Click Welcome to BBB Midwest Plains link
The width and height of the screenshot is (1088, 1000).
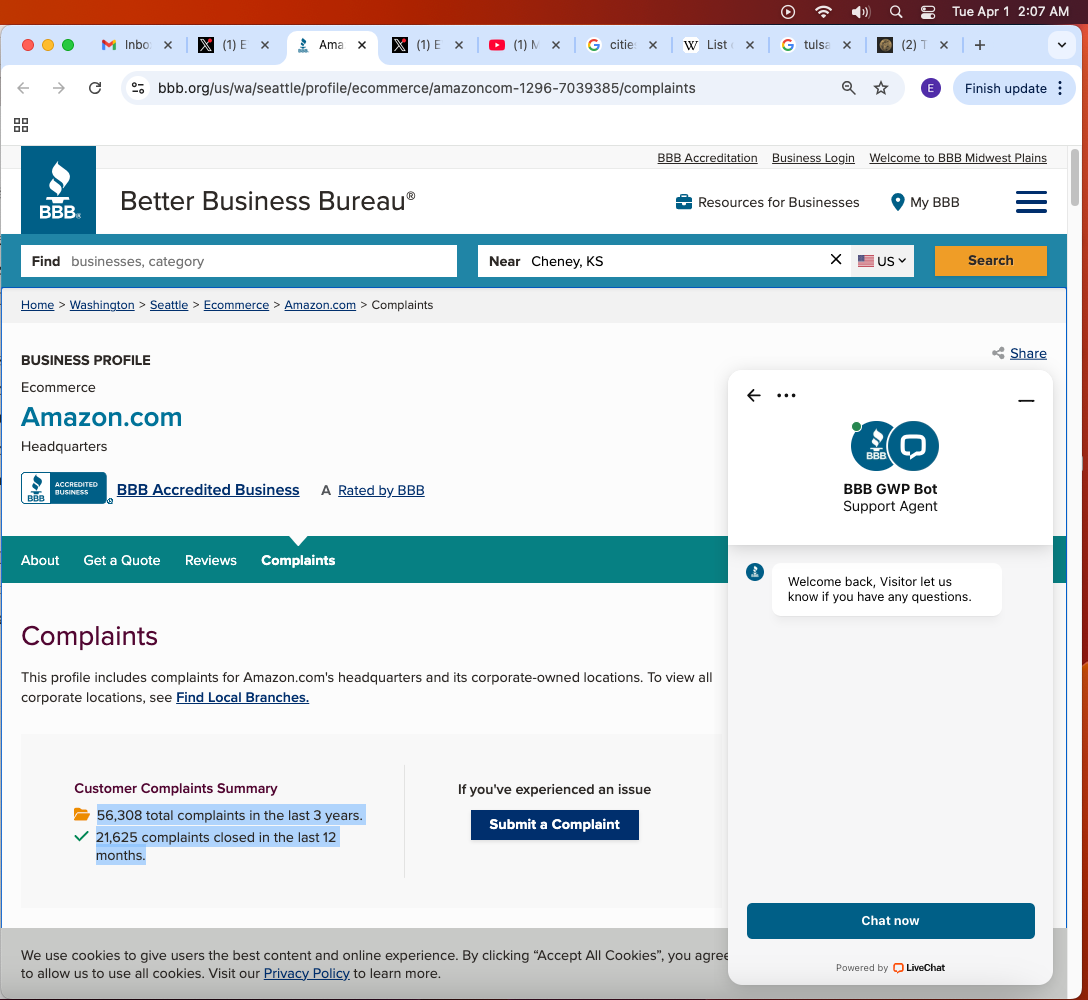(x=958, y=158)
